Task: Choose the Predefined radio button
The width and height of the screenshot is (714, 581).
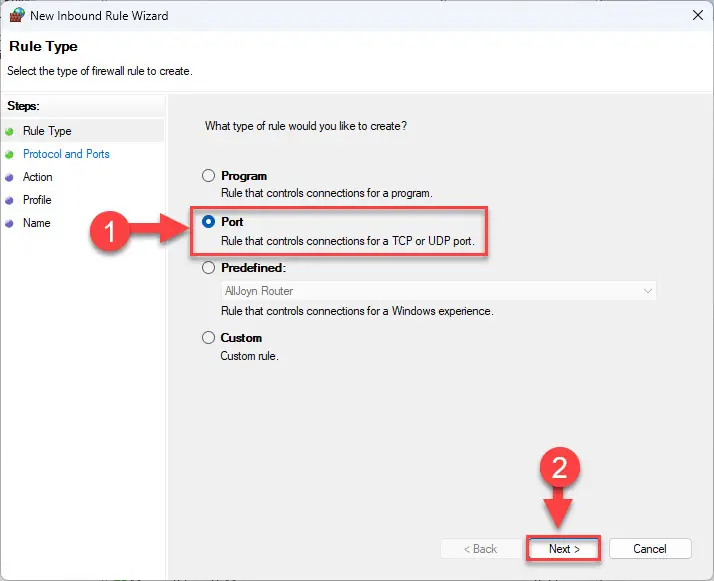Action: click(208, 268)
